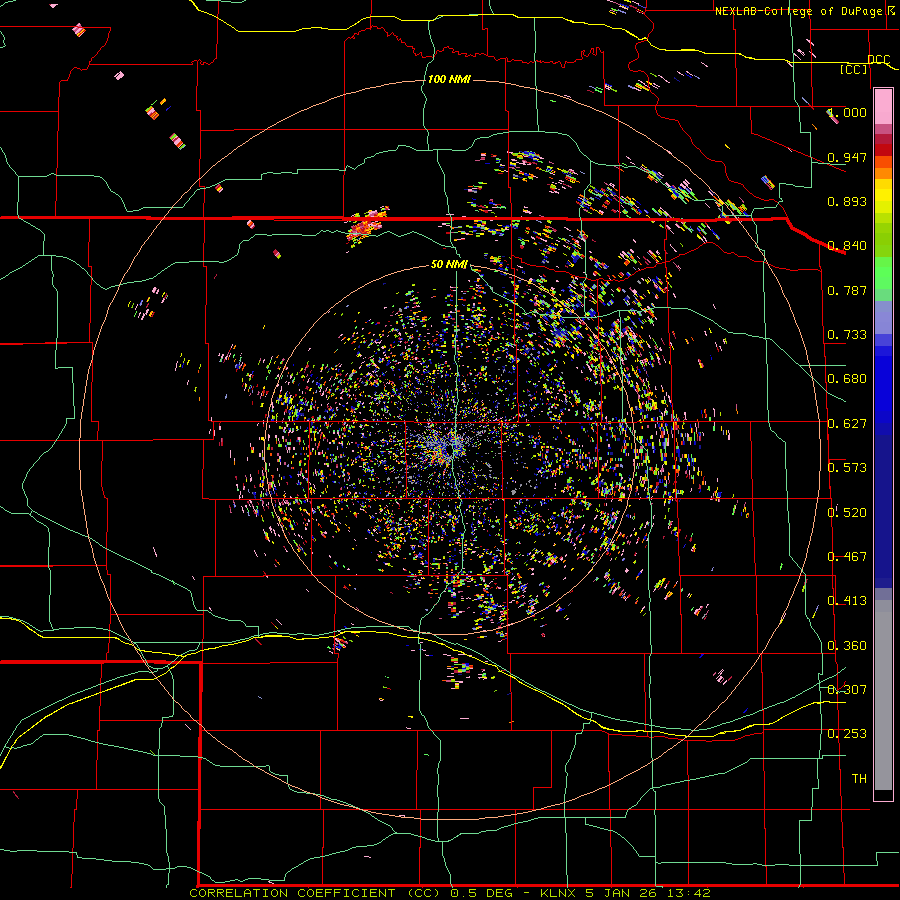Click the DCC label above the scale
This screenshot has height=900, width=900.
pyautogui.click(x=878, y=60)
